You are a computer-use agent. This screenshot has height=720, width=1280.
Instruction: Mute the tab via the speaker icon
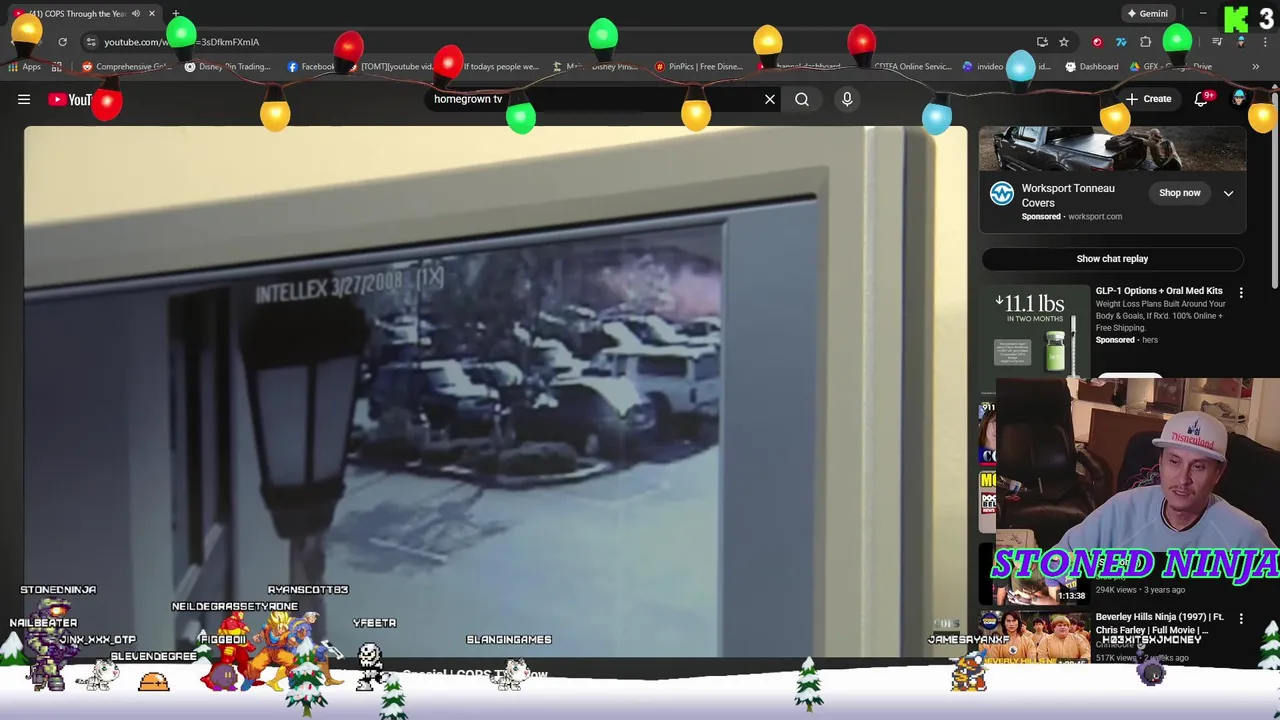pyautogui.click(x=136, y=14)
